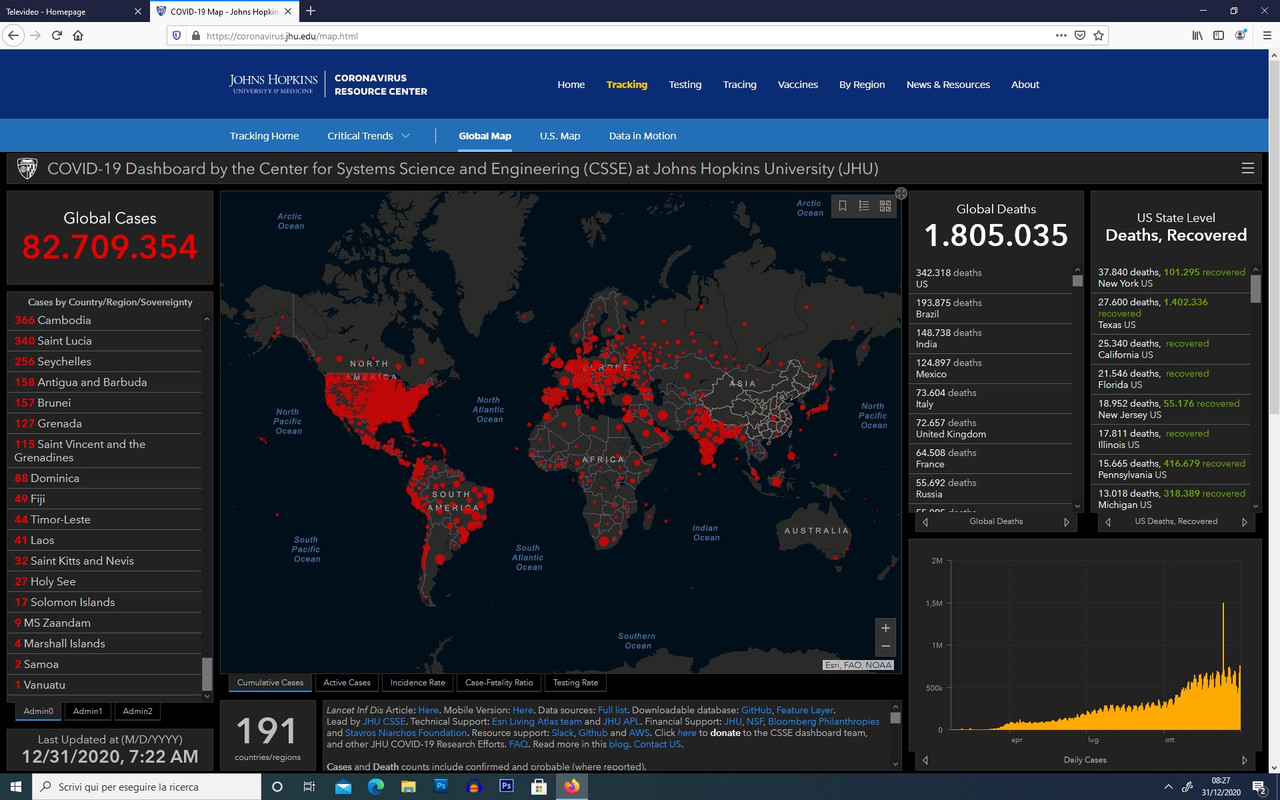This screenshot has height=800, width=1280.
Task: Open the map legend list icon
Action: click(864, 206)
